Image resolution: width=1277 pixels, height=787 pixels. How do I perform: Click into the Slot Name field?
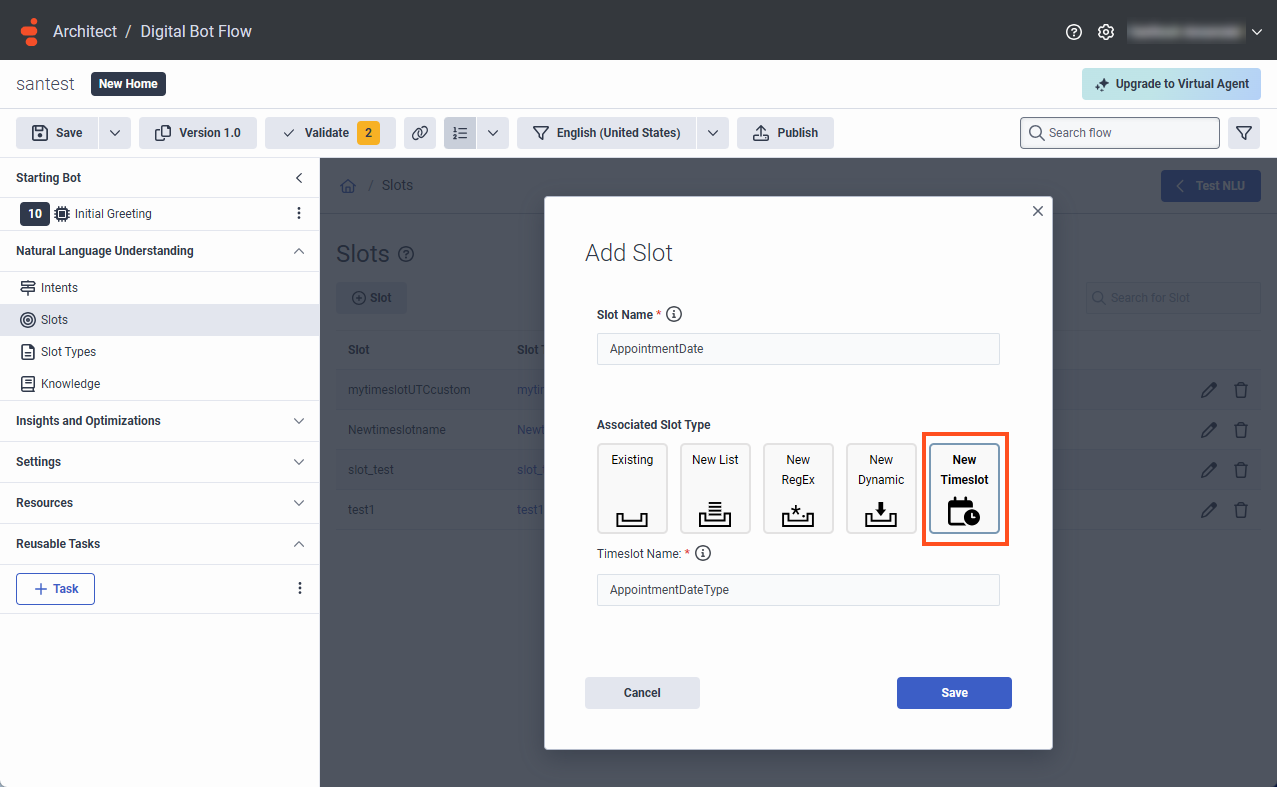[x=797, y=349]
